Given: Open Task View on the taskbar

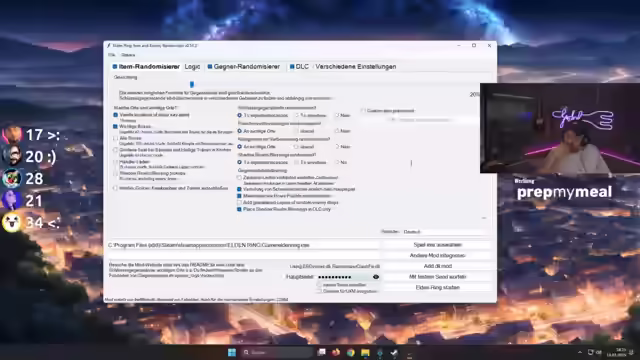Looking at the screenshot, I should click(322, 352).
